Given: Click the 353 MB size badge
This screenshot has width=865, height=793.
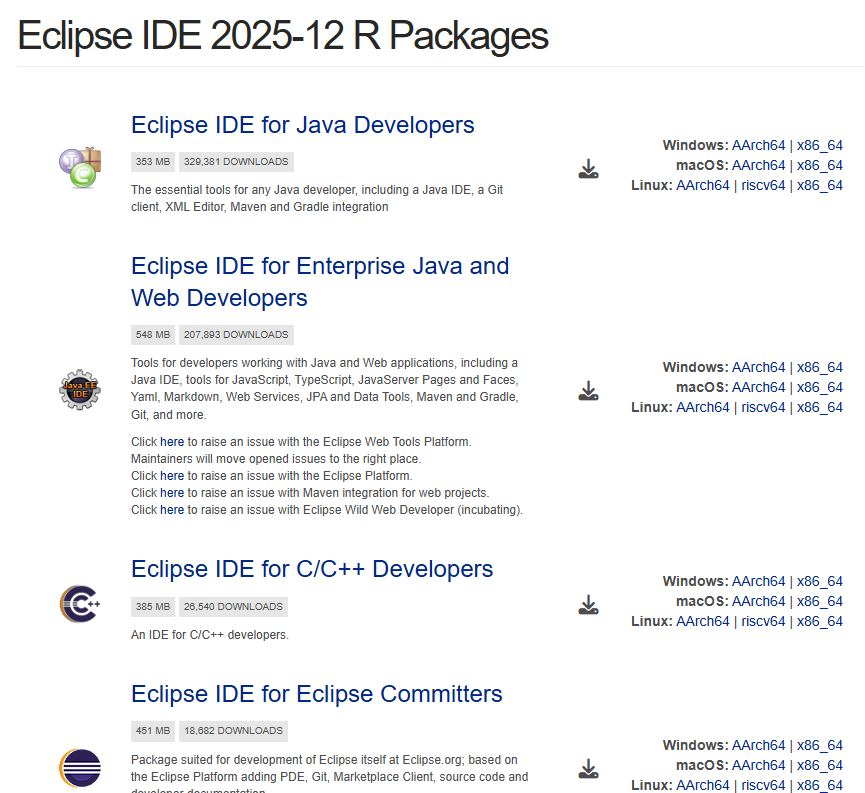Looking at the screenshot, I should (153, 162).
